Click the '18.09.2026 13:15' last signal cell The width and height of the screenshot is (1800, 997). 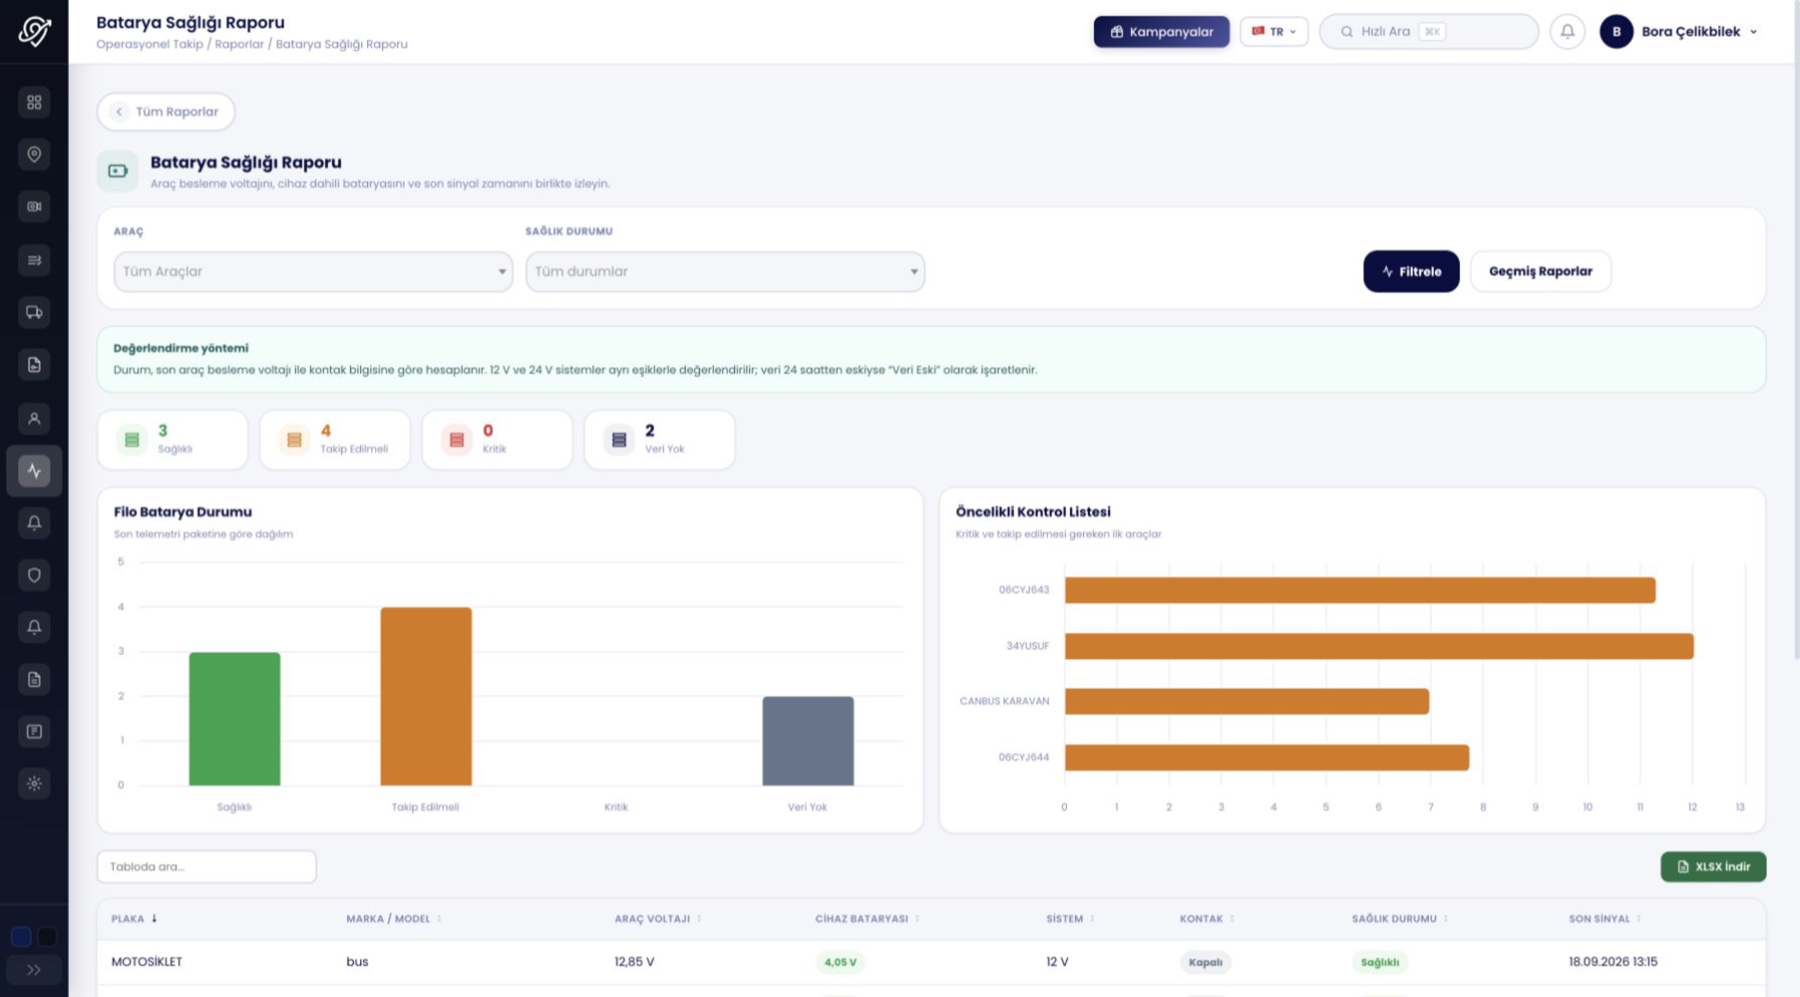[1613, 962]
